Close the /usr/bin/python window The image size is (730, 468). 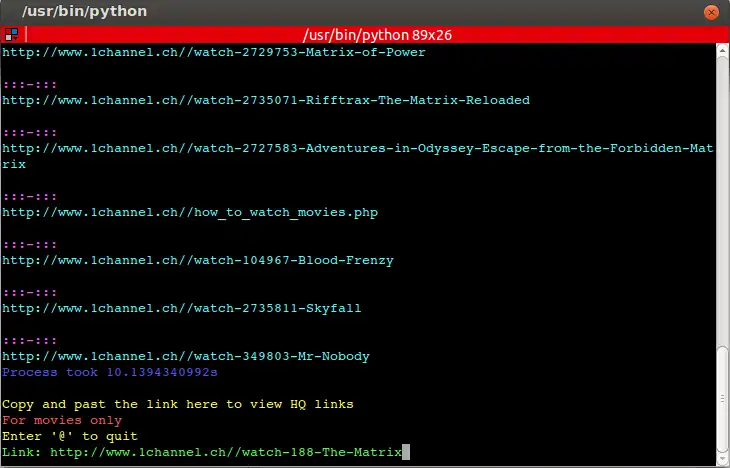click(x=711, y=12)
